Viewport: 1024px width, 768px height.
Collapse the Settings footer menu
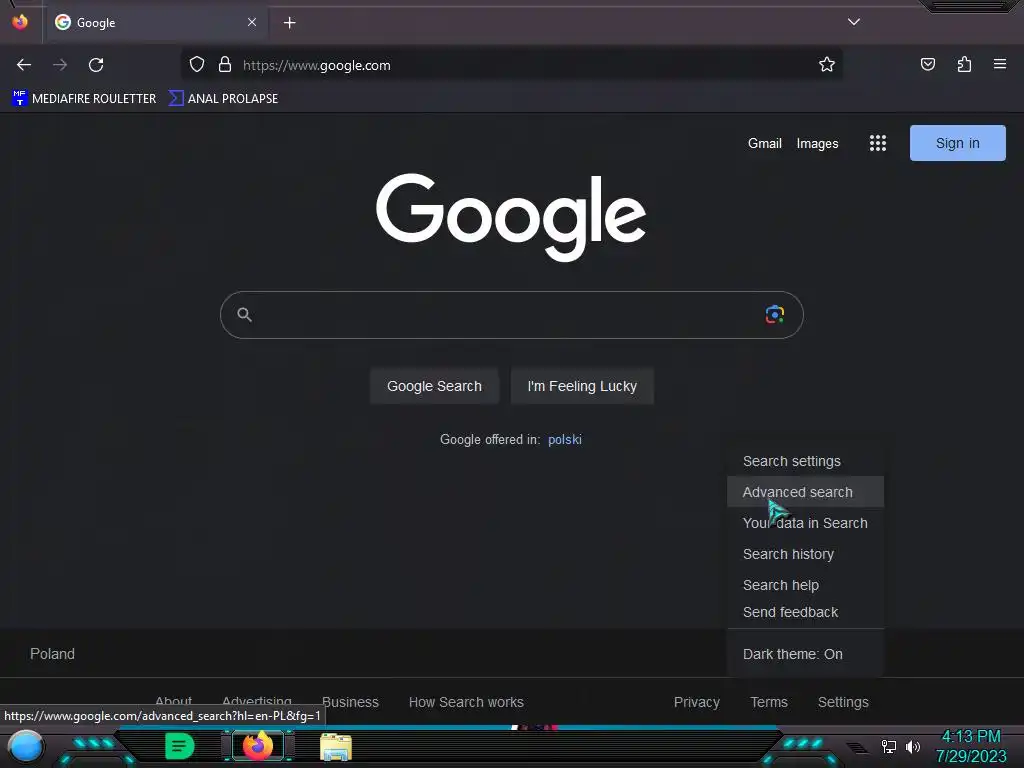[843, 702]
